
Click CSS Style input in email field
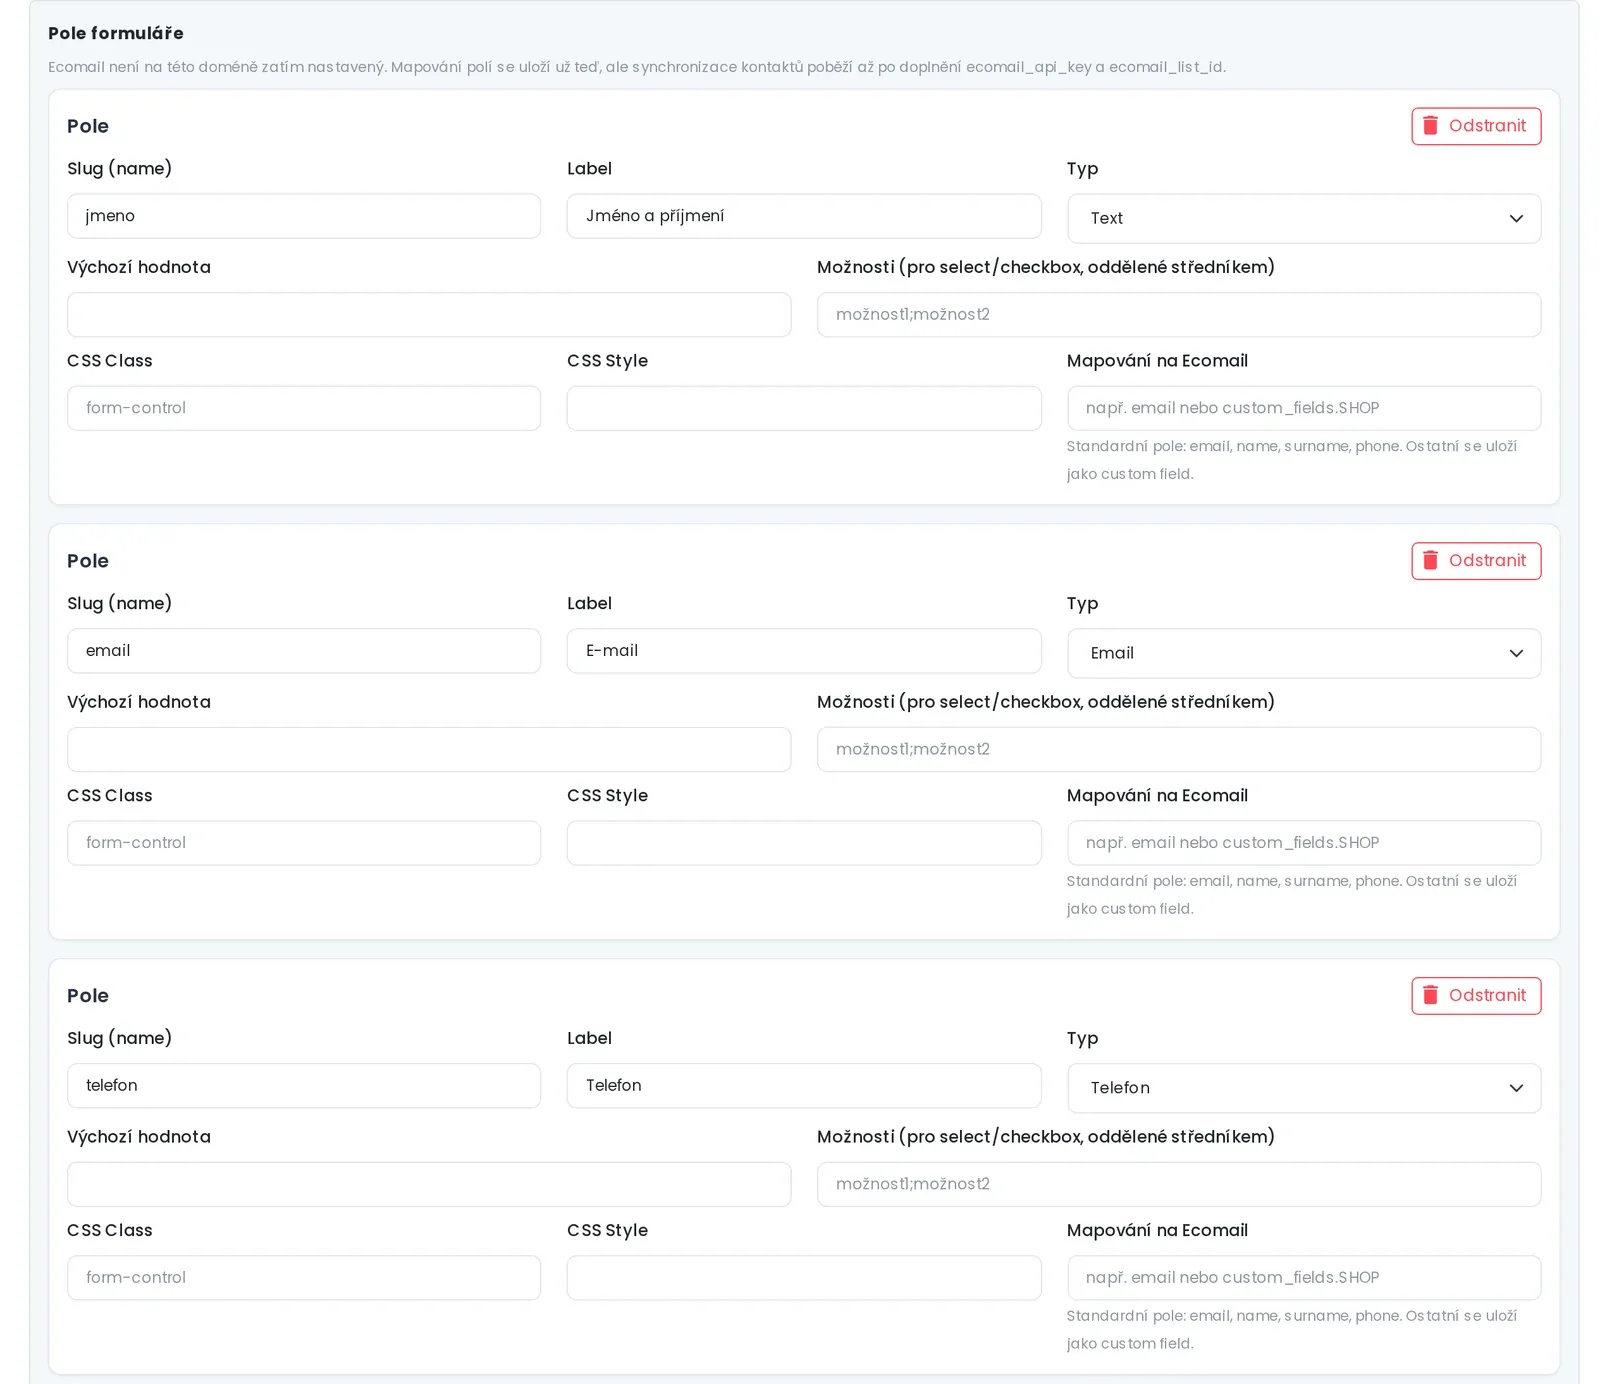coord(804,843)
